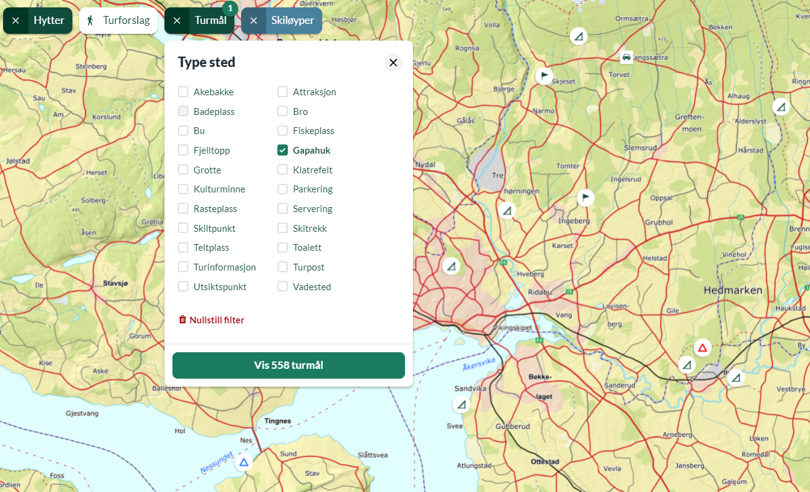Check the Parkering checkbox
Viewport: 810px width, 492px height.
(x=282, y=189)
